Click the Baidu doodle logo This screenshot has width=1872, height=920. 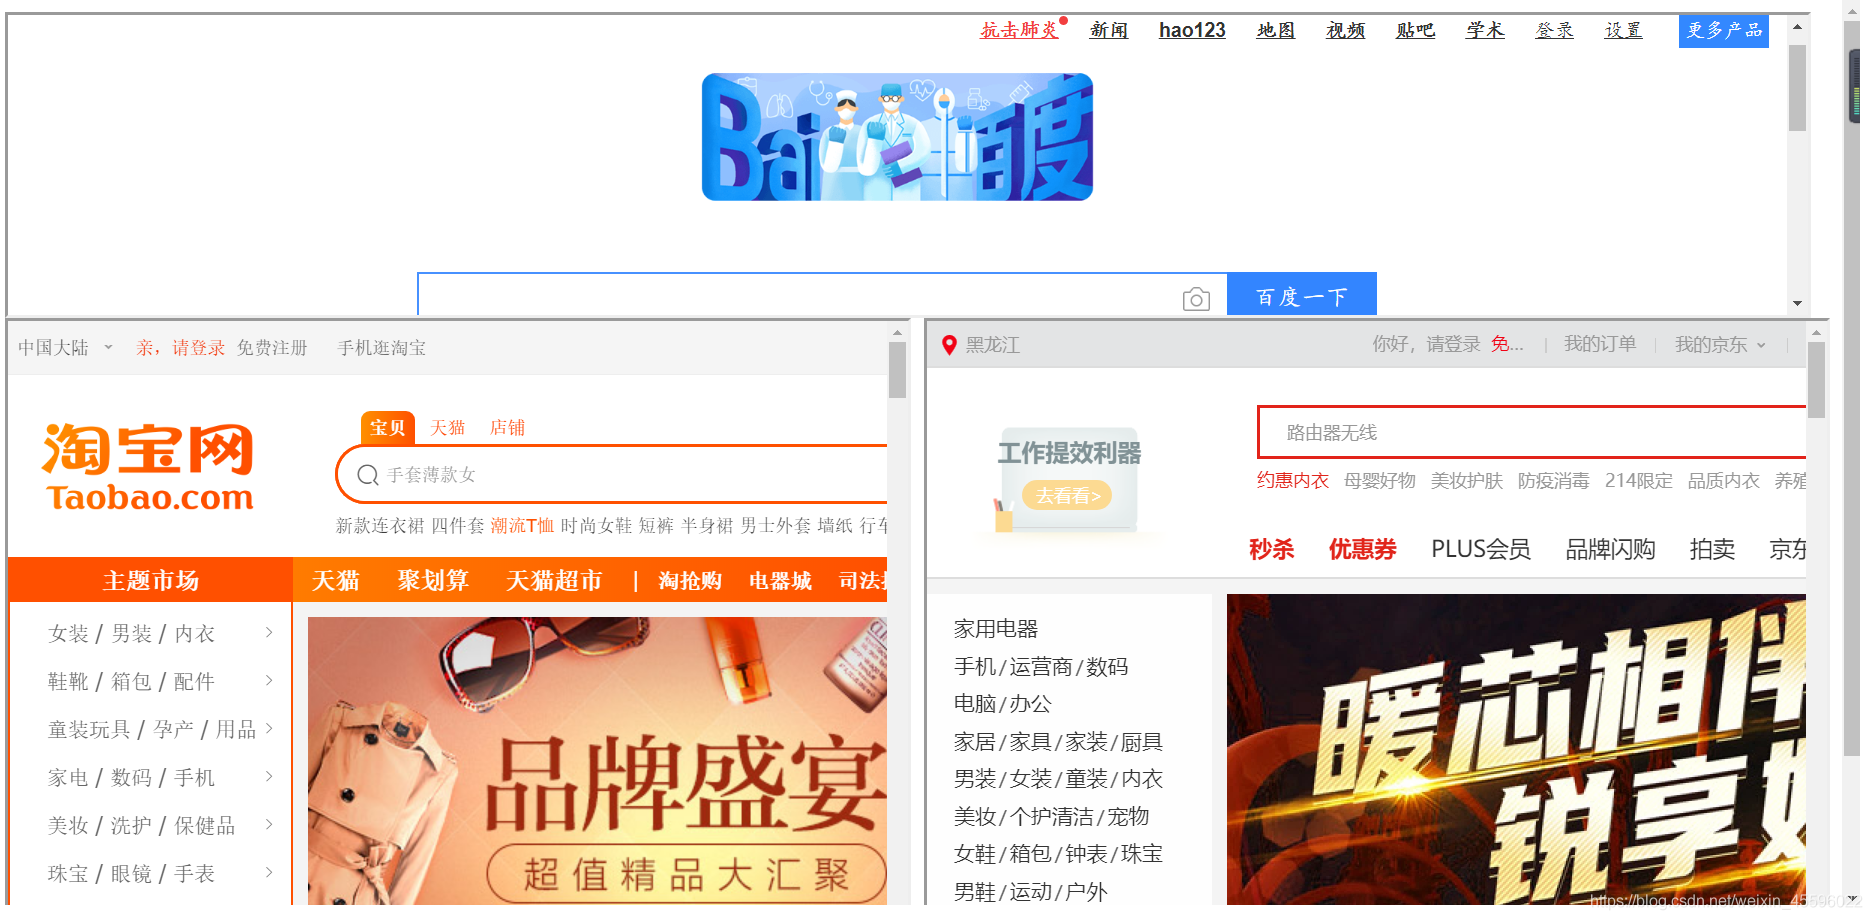click(x=897, y=137)
